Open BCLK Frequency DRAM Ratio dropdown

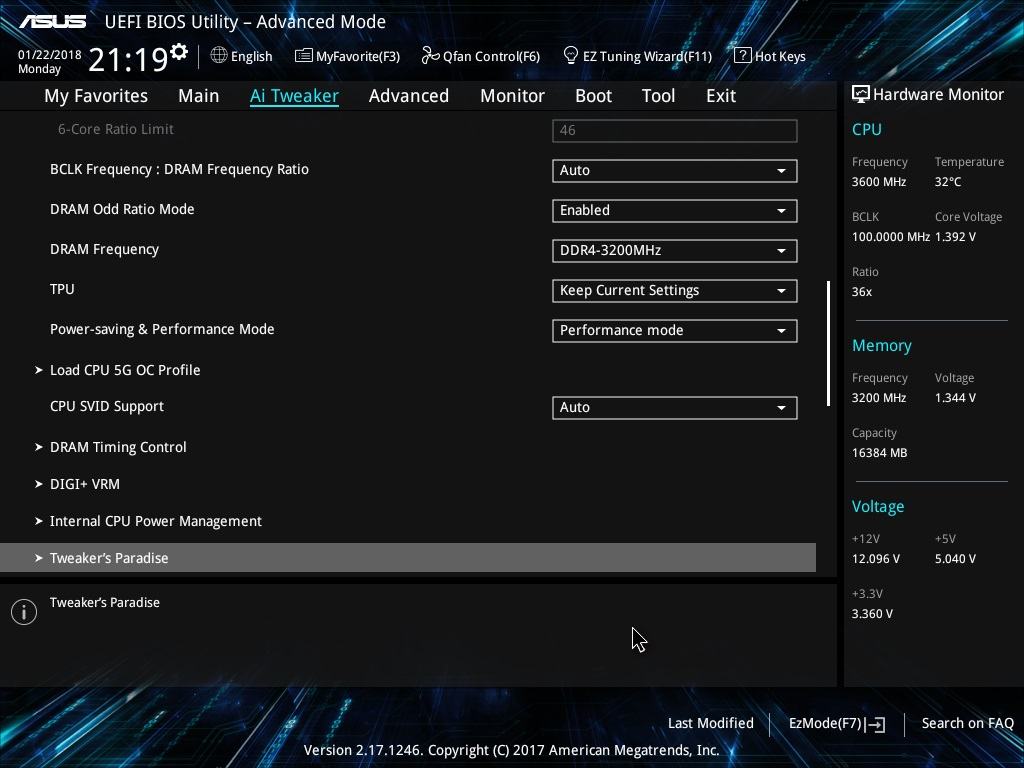pos(675,170)
